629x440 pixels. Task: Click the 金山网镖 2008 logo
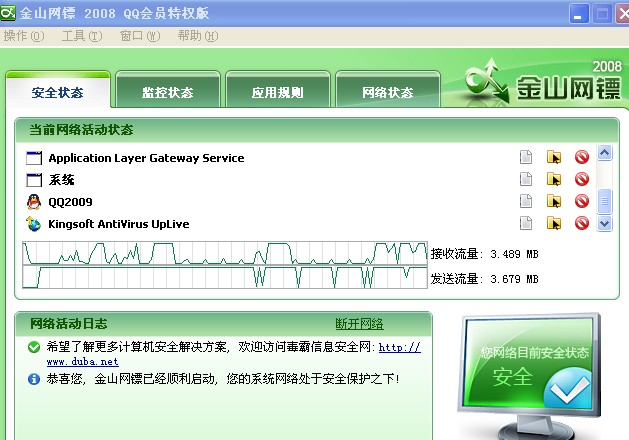click(544, 82)
